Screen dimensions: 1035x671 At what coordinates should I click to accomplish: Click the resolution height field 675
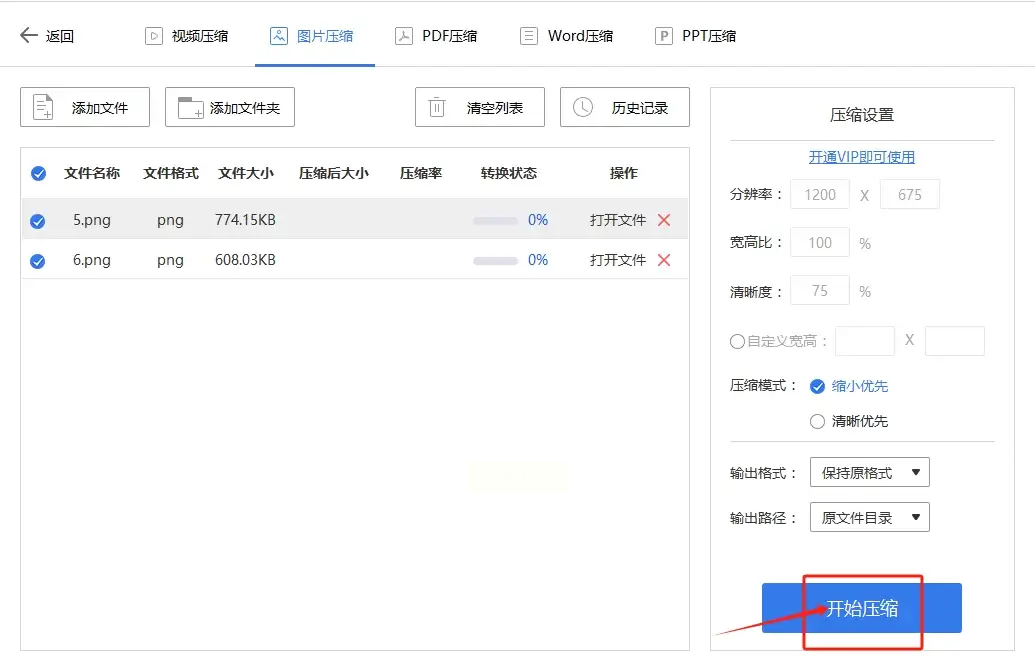pos(910,194)
